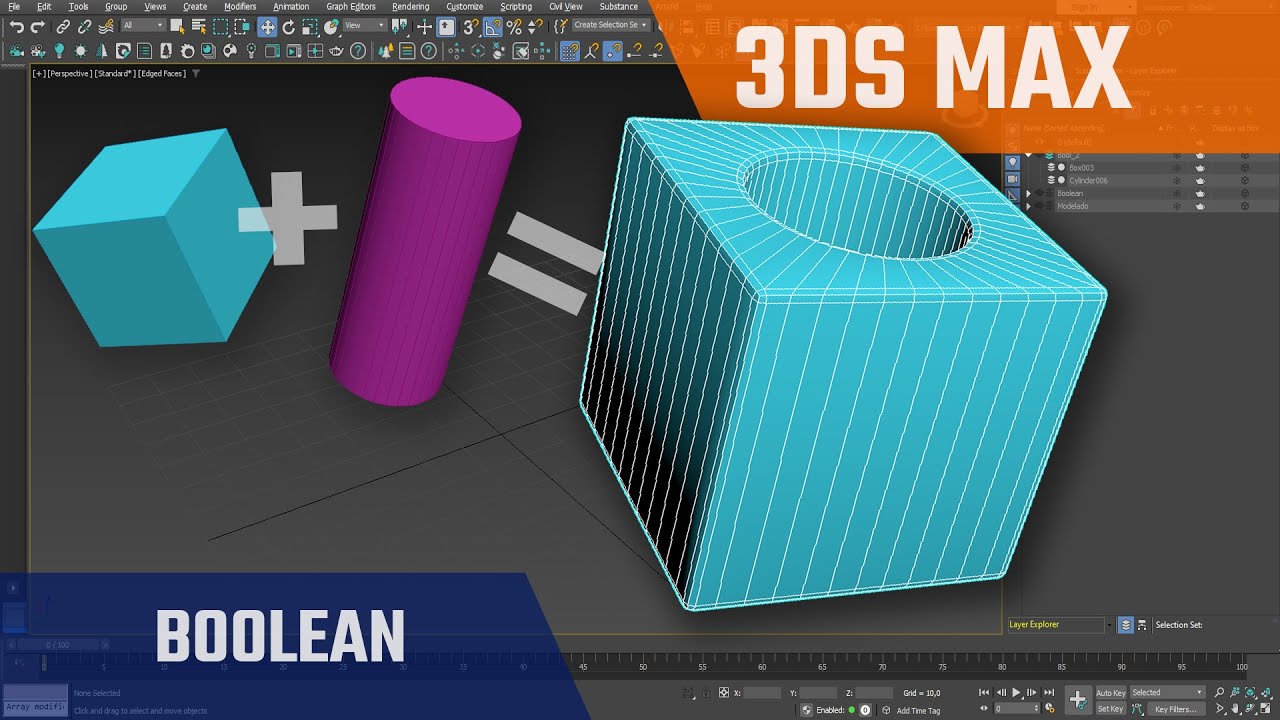The width and height of the screenshot is (1280, 720).
Task: Click the help question mark after teapot icon
Action: tap(358, 50)
